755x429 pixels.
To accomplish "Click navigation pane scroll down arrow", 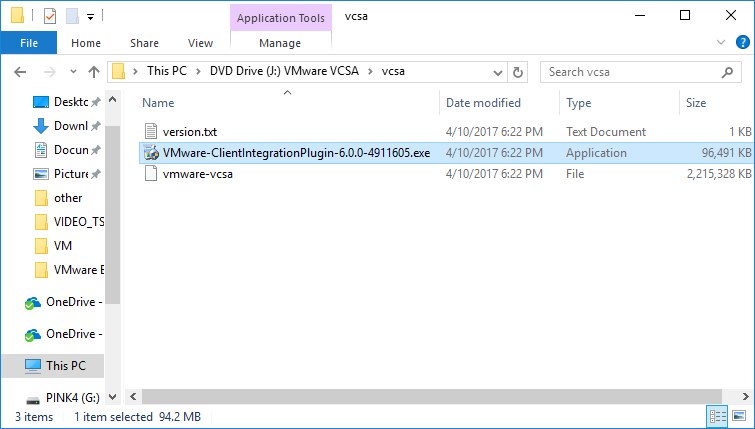I will click(x=112, y=397).
